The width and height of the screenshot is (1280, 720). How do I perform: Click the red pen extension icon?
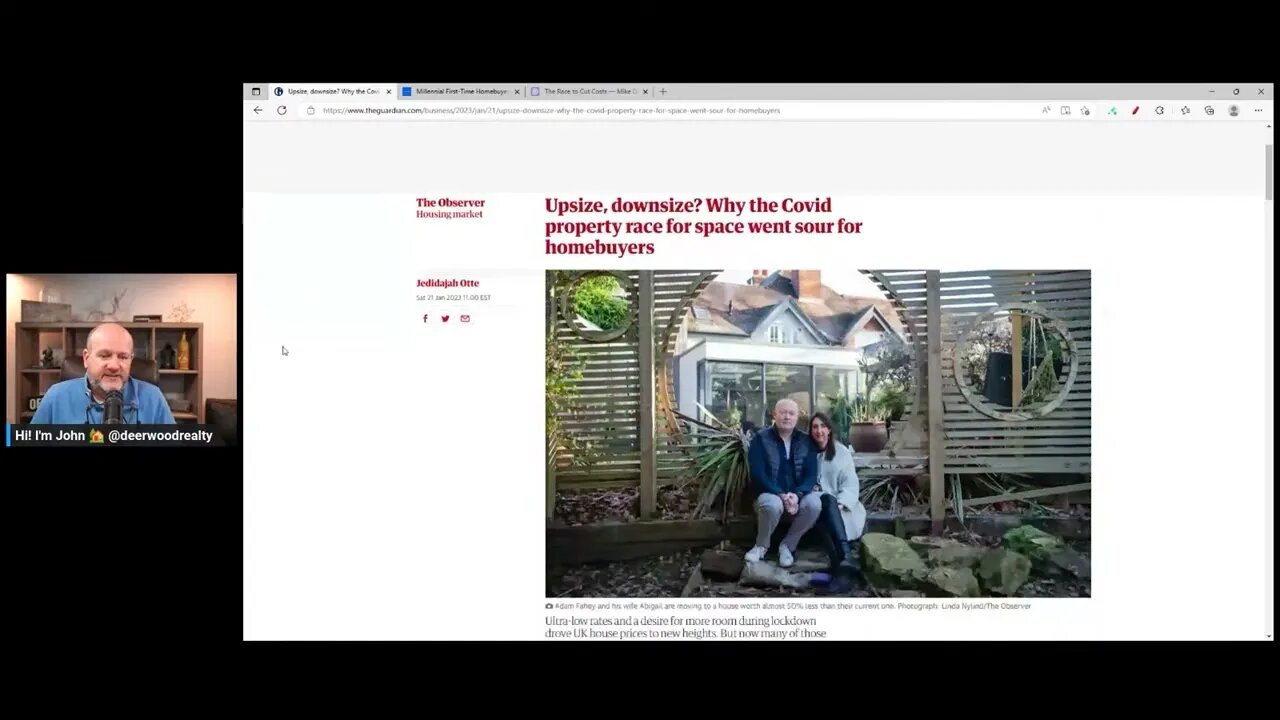pyautogui.click(x=1135, y=110)
